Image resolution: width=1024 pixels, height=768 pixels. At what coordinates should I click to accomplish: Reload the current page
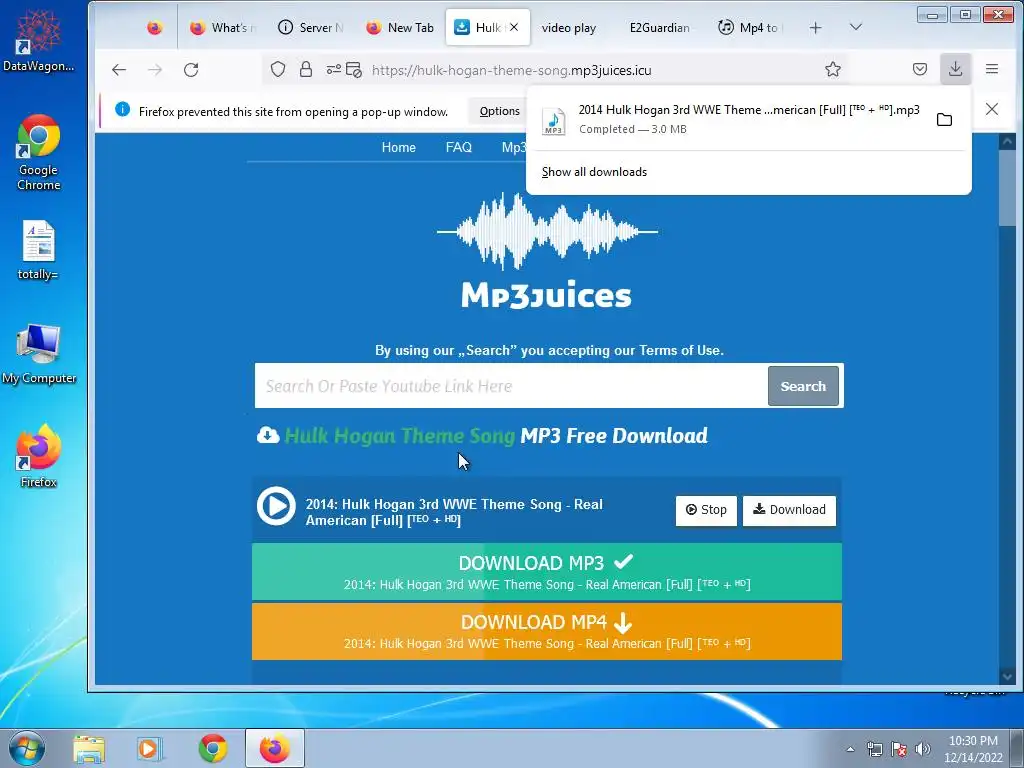191,70
